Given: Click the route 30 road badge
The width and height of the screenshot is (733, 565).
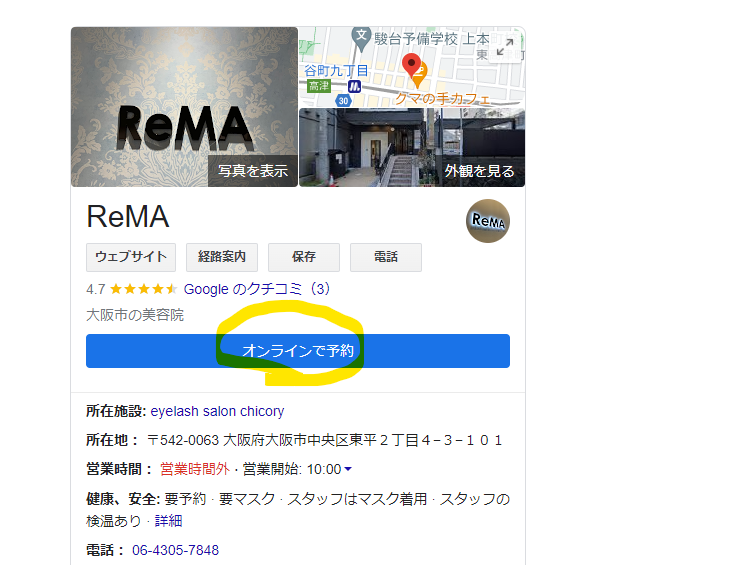Looking at the screenshot, I should point(343,100).
